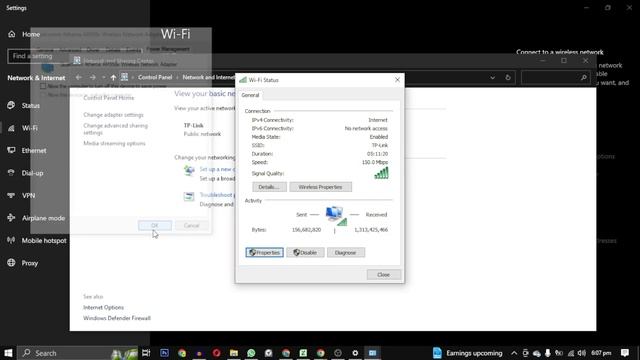The image size is (640, 360).
Task: Open the Wi-Fi page in Settings sidebar
Action: click(30, 128)
